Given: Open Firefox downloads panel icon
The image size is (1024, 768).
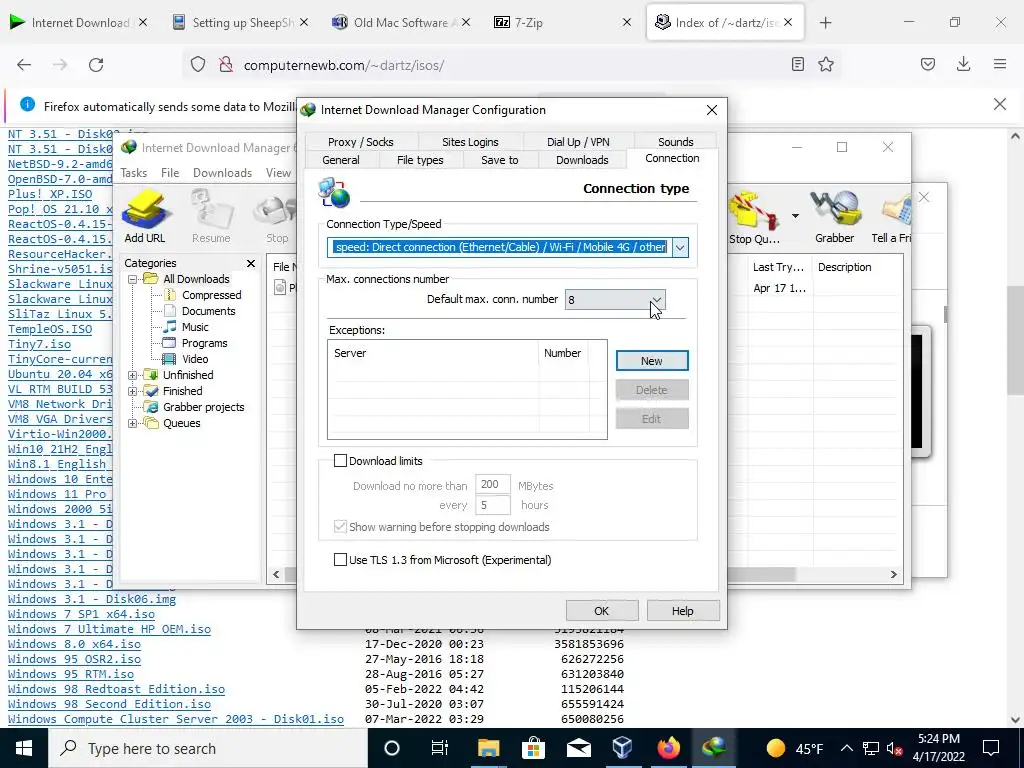Looking at the screenshot, I should (x=963, y=64).
